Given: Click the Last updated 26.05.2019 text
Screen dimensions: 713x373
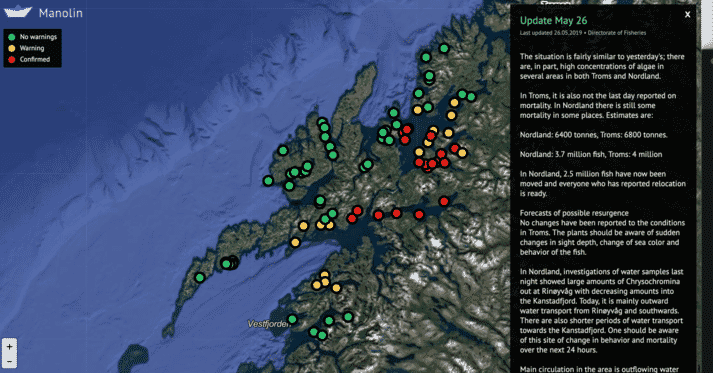Looking at the screenshot, I should [551, 33].
